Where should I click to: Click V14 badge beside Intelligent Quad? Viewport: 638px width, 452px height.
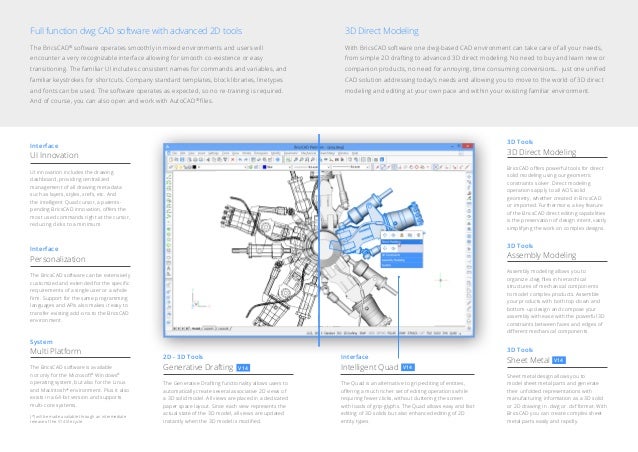pyautogui.click(x=408, y=367)
